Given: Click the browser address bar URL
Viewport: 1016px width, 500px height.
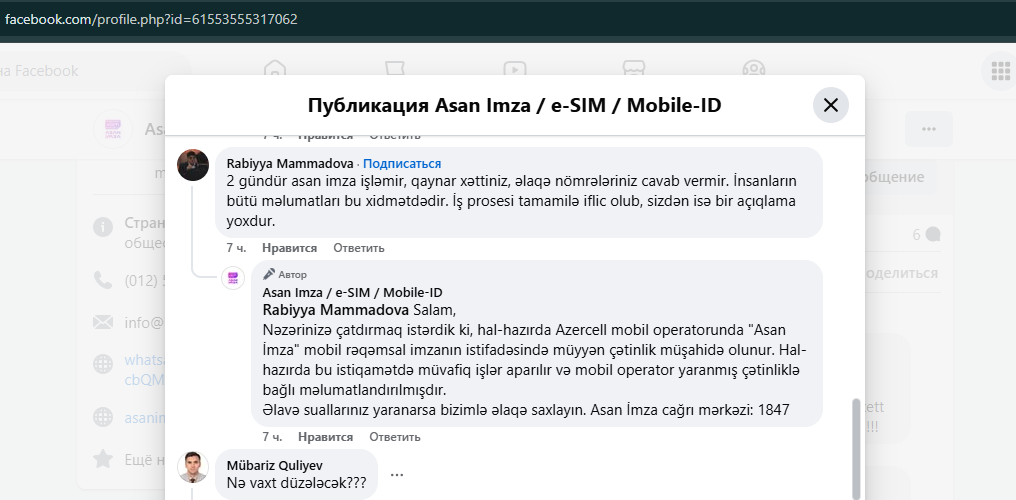Looking at the screenshot, I should (x=150, y=19).
